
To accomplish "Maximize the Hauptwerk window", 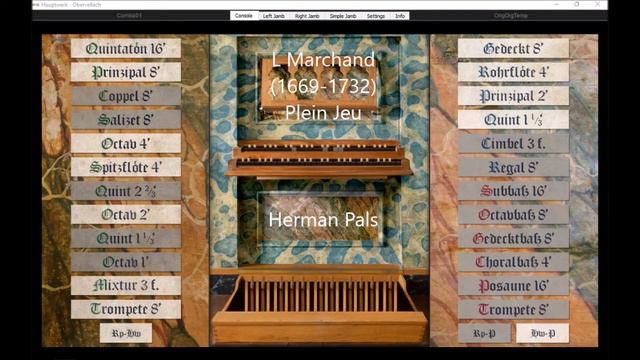I will pos(577,4).
